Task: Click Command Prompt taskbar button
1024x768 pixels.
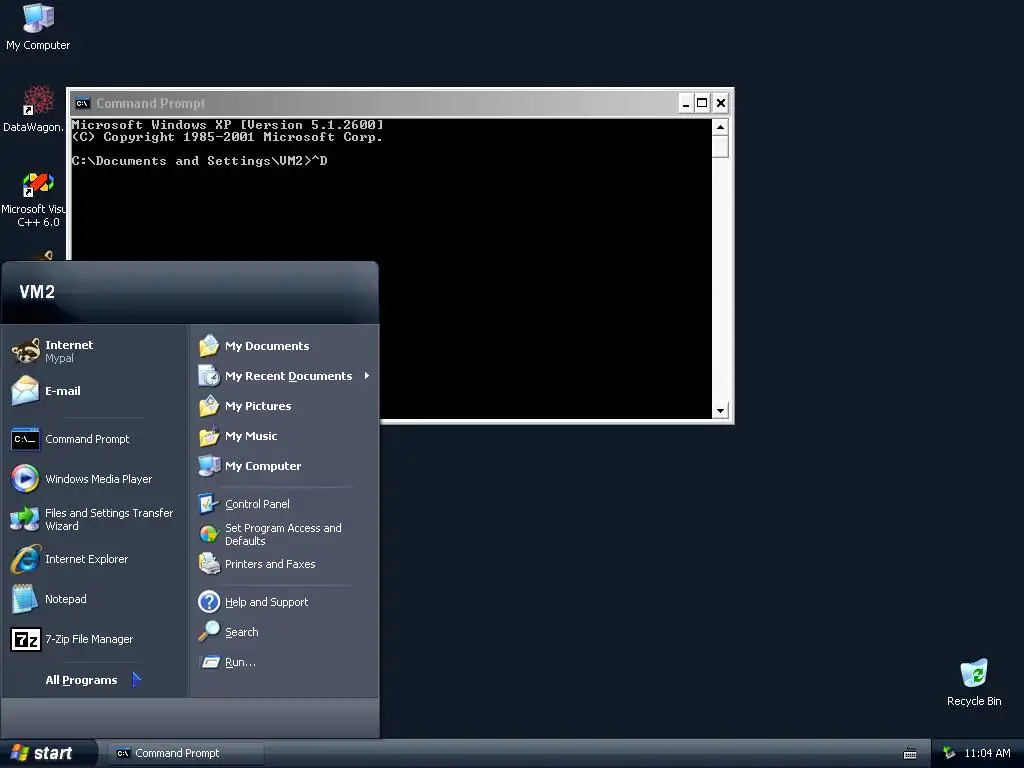Action: (186, 753)
